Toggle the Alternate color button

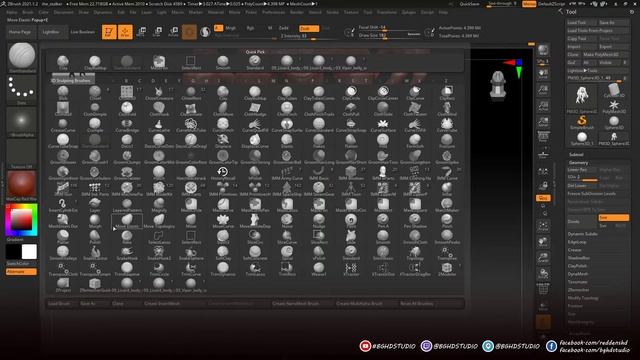click(21, 272)
